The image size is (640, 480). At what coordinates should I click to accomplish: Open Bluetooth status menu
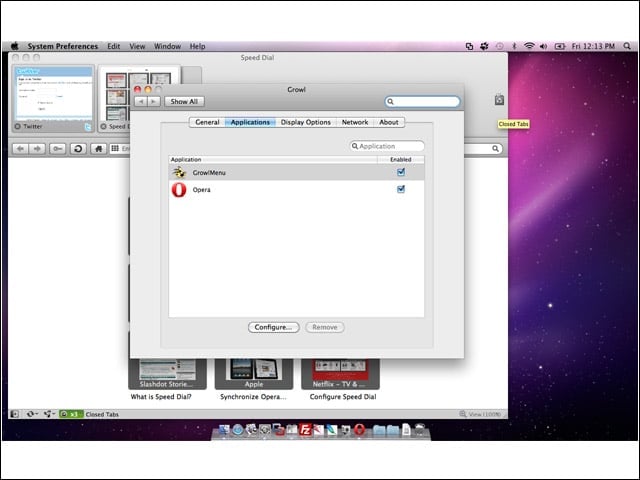coord(514,46)
